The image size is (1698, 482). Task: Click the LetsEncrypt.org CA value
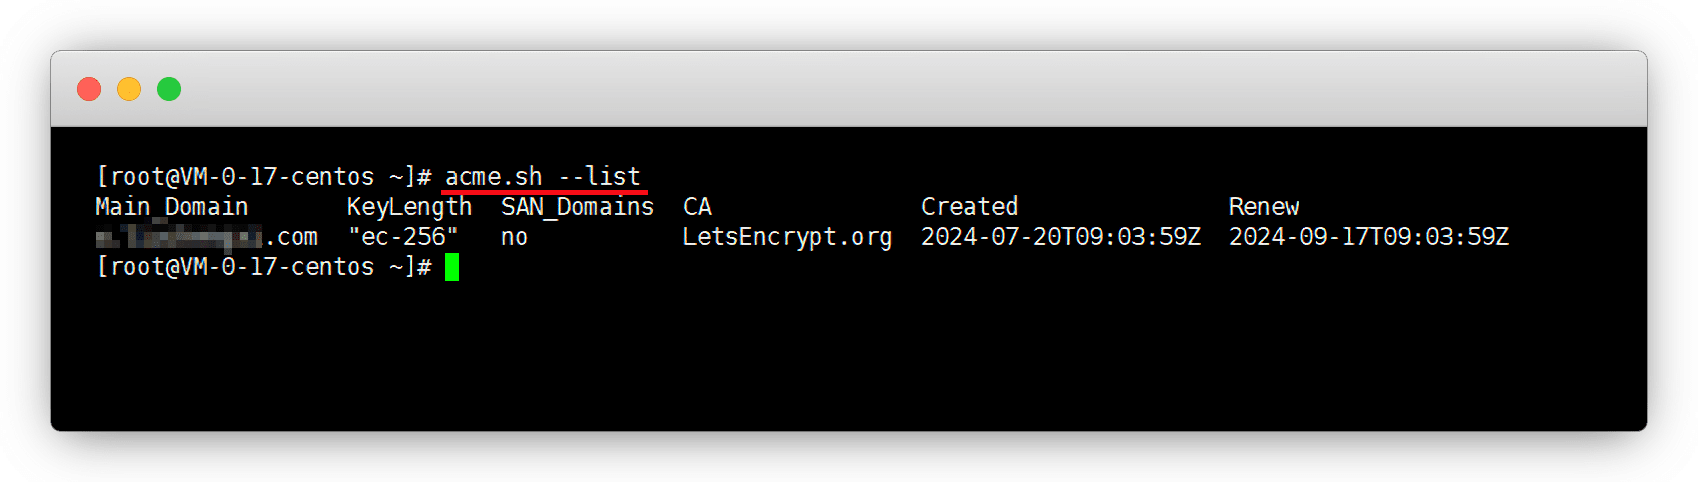click(x=787, y=237)
